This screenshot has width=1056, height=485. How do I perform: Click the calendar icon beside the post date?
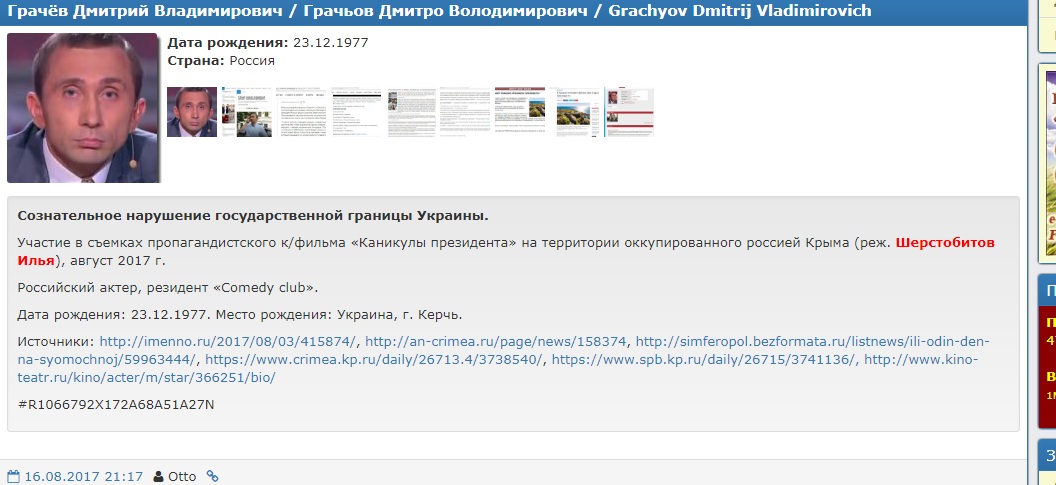point(13,477)
